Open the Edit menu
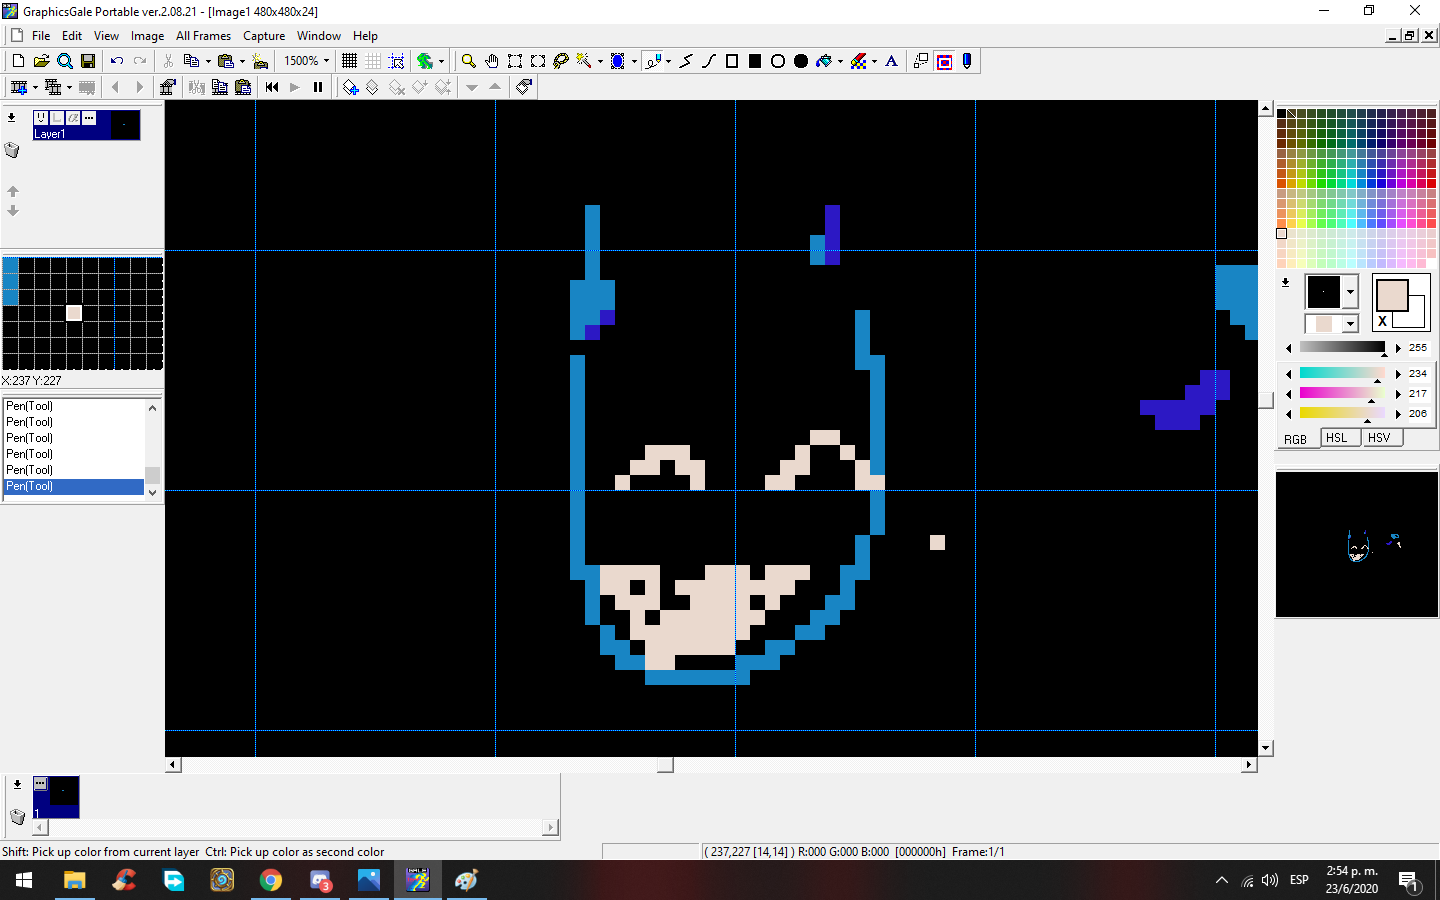Image resolution: width=1440 pixels, height=900 pixels. [x=72, y=36]
